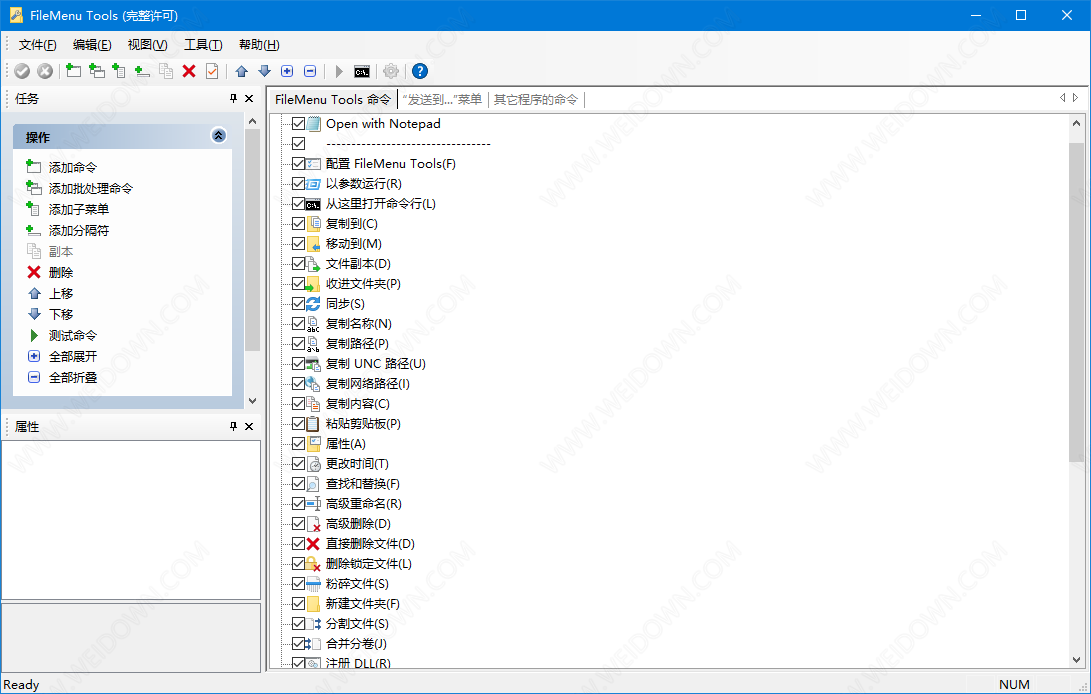
Task: Click the lock icon beside 删除锁定文件(L)
Action: (x=314, y=564)
